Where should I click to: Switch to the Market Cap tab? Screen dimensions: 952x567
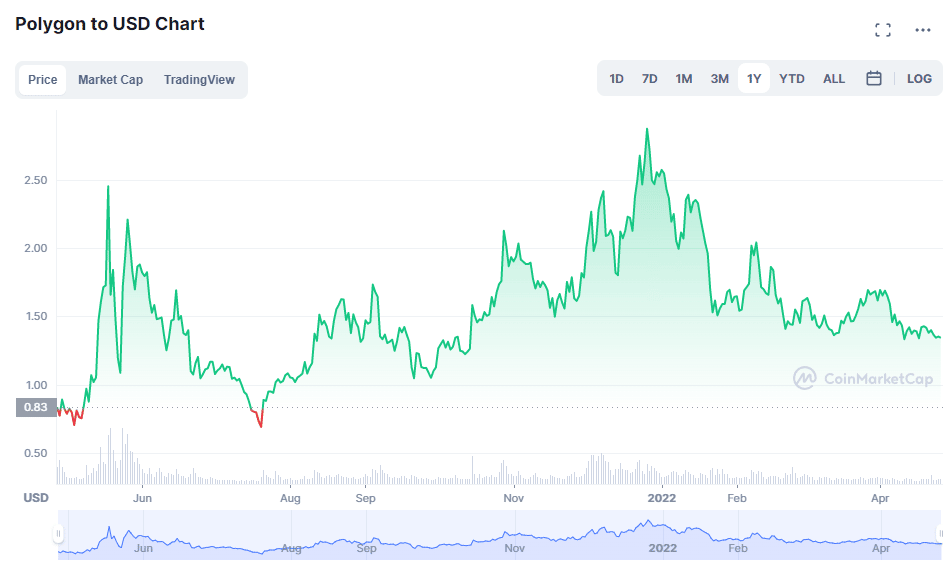click(x=110, y=80)
